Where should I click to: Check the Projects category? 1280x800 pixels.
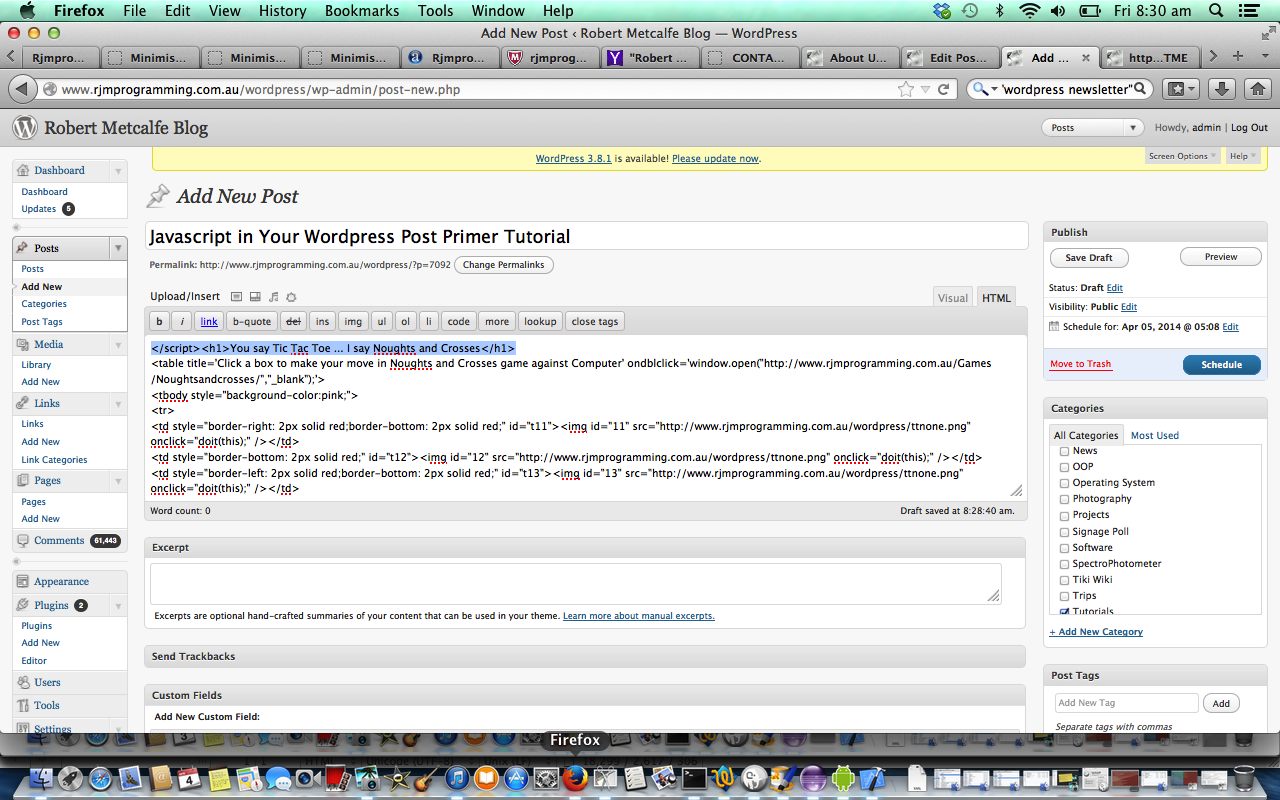pyautogui.click(x=1064, y=515)
